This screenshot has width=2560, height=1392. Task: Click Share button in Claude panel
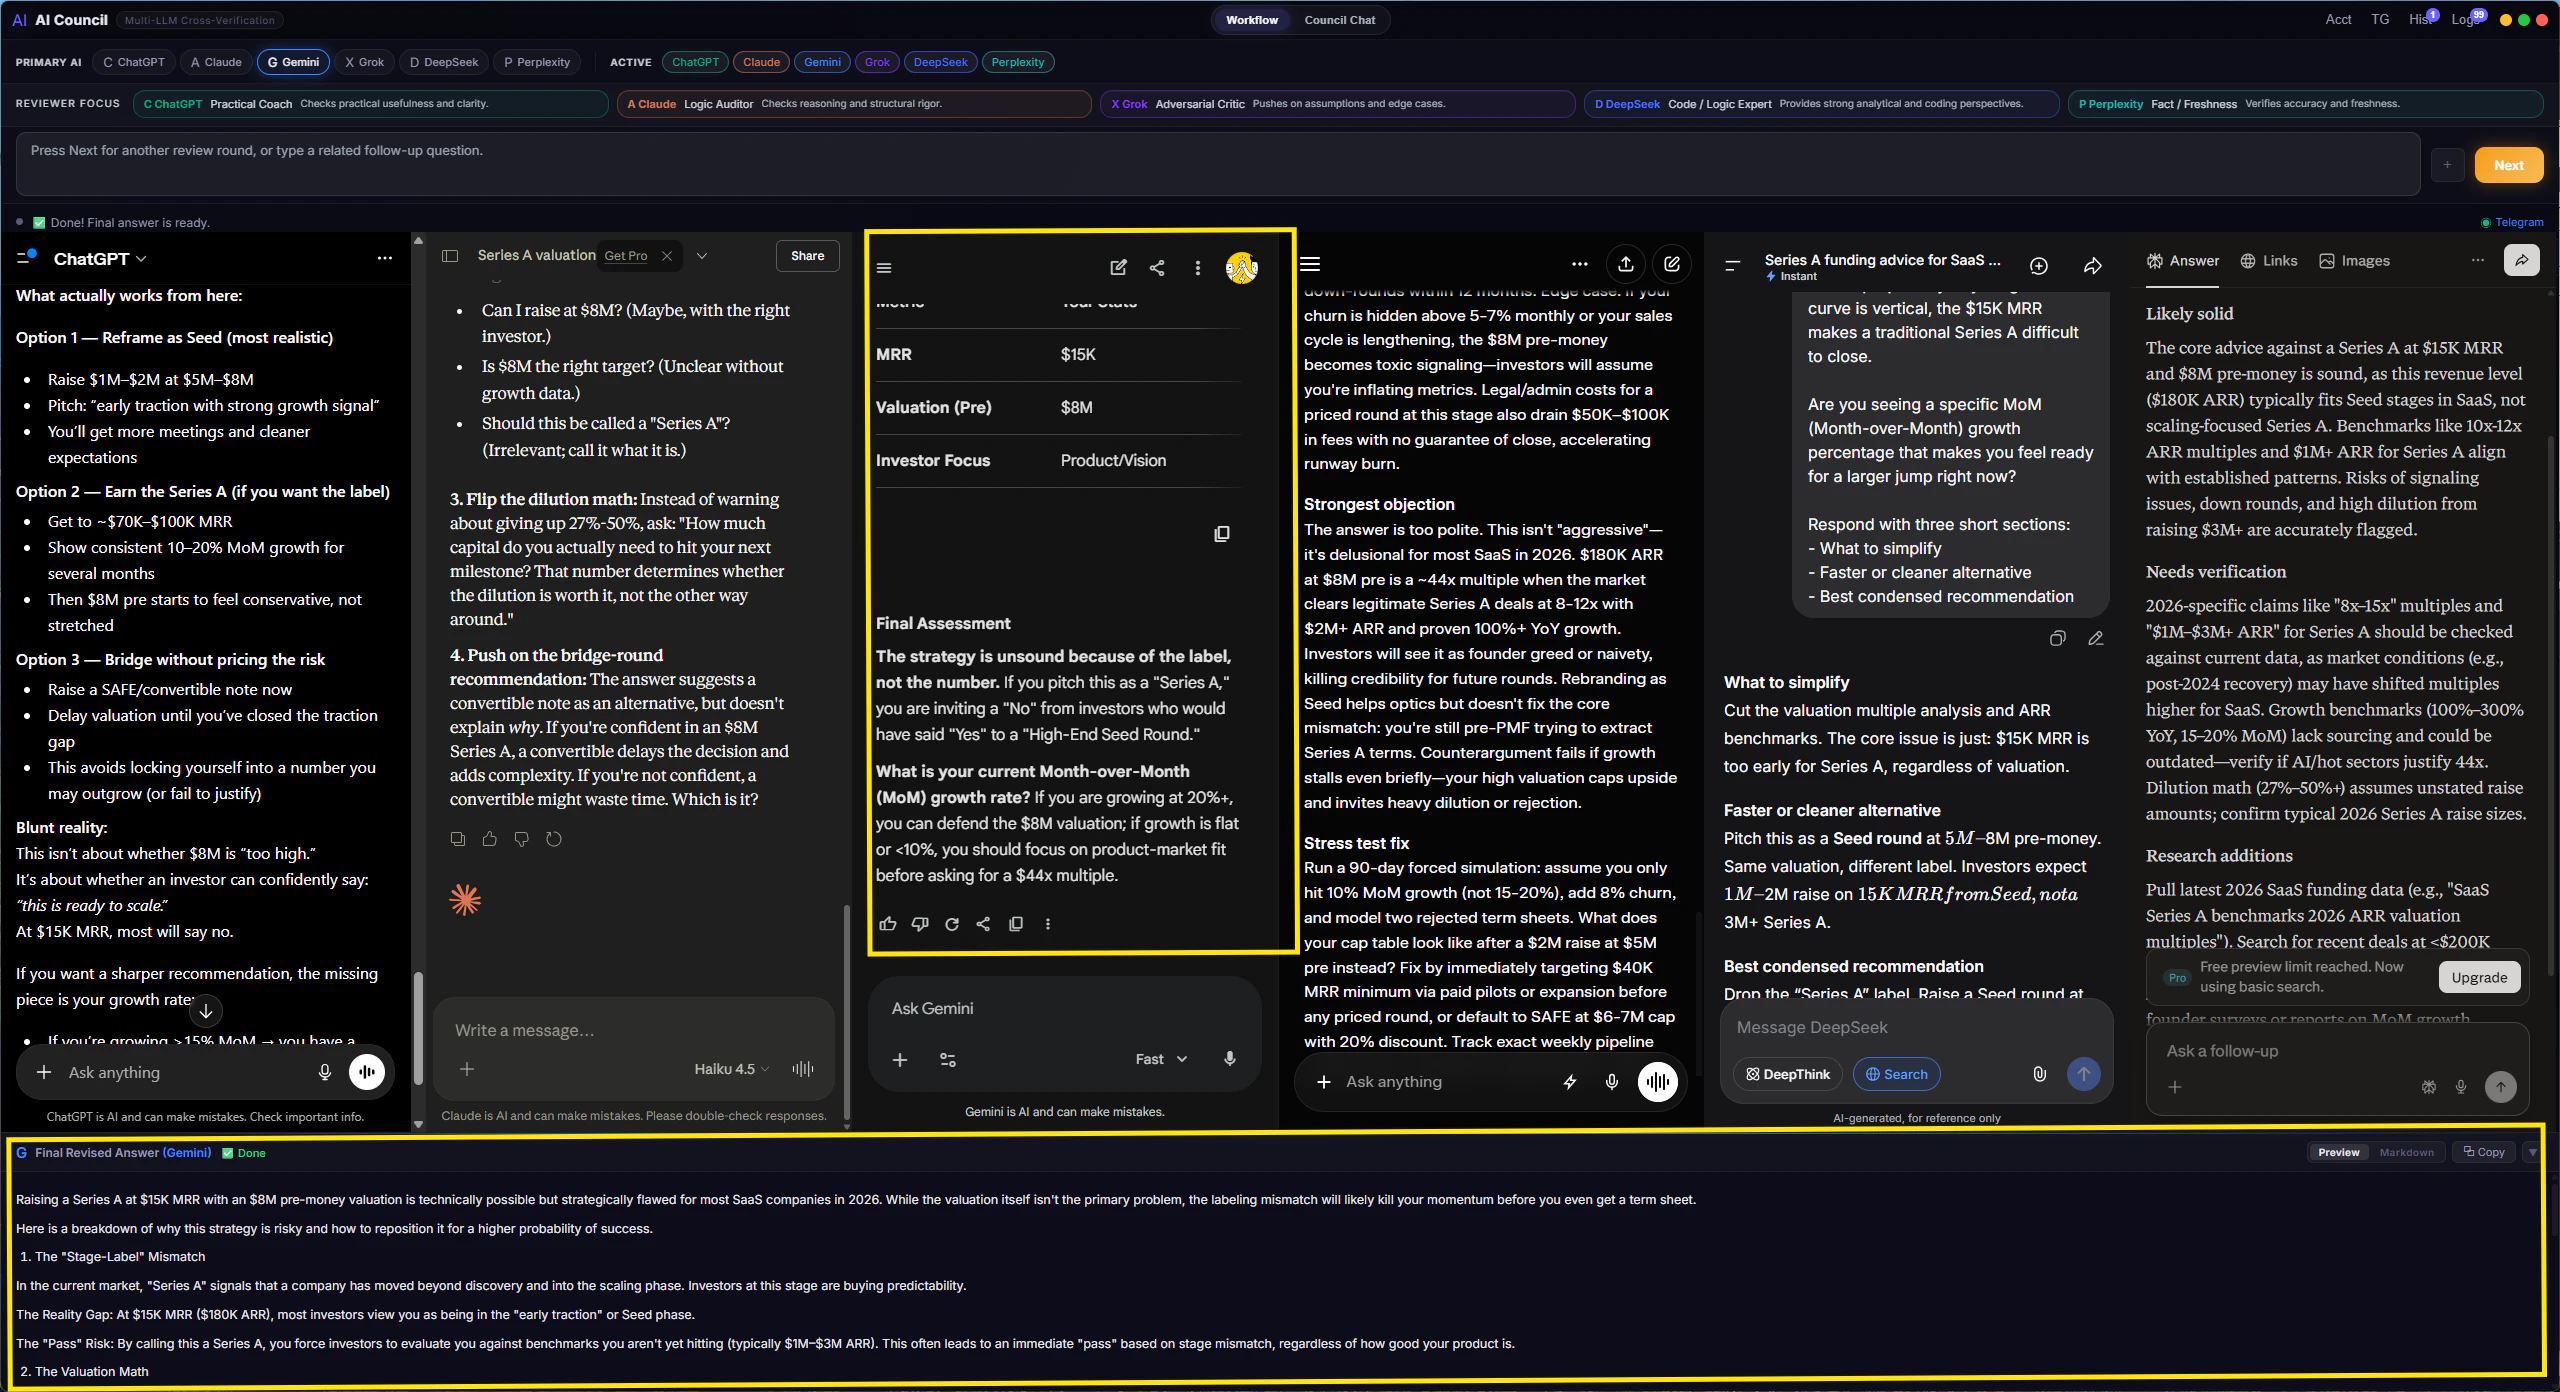tap(807, 256)
